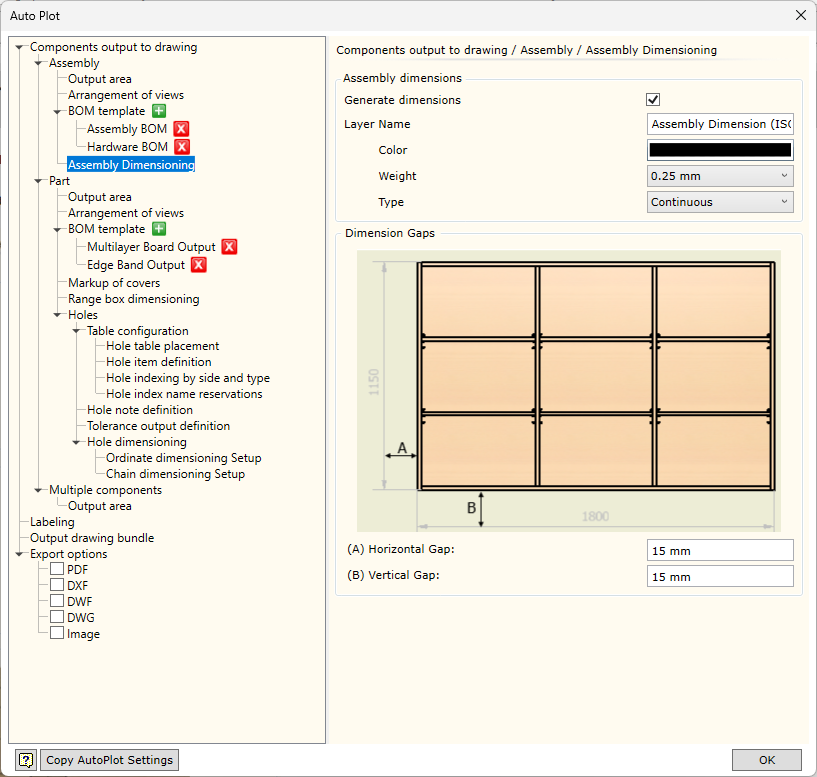Edit the Horizontal Gap value field
The image size is (817, 777).
click(x=720, y=550)
